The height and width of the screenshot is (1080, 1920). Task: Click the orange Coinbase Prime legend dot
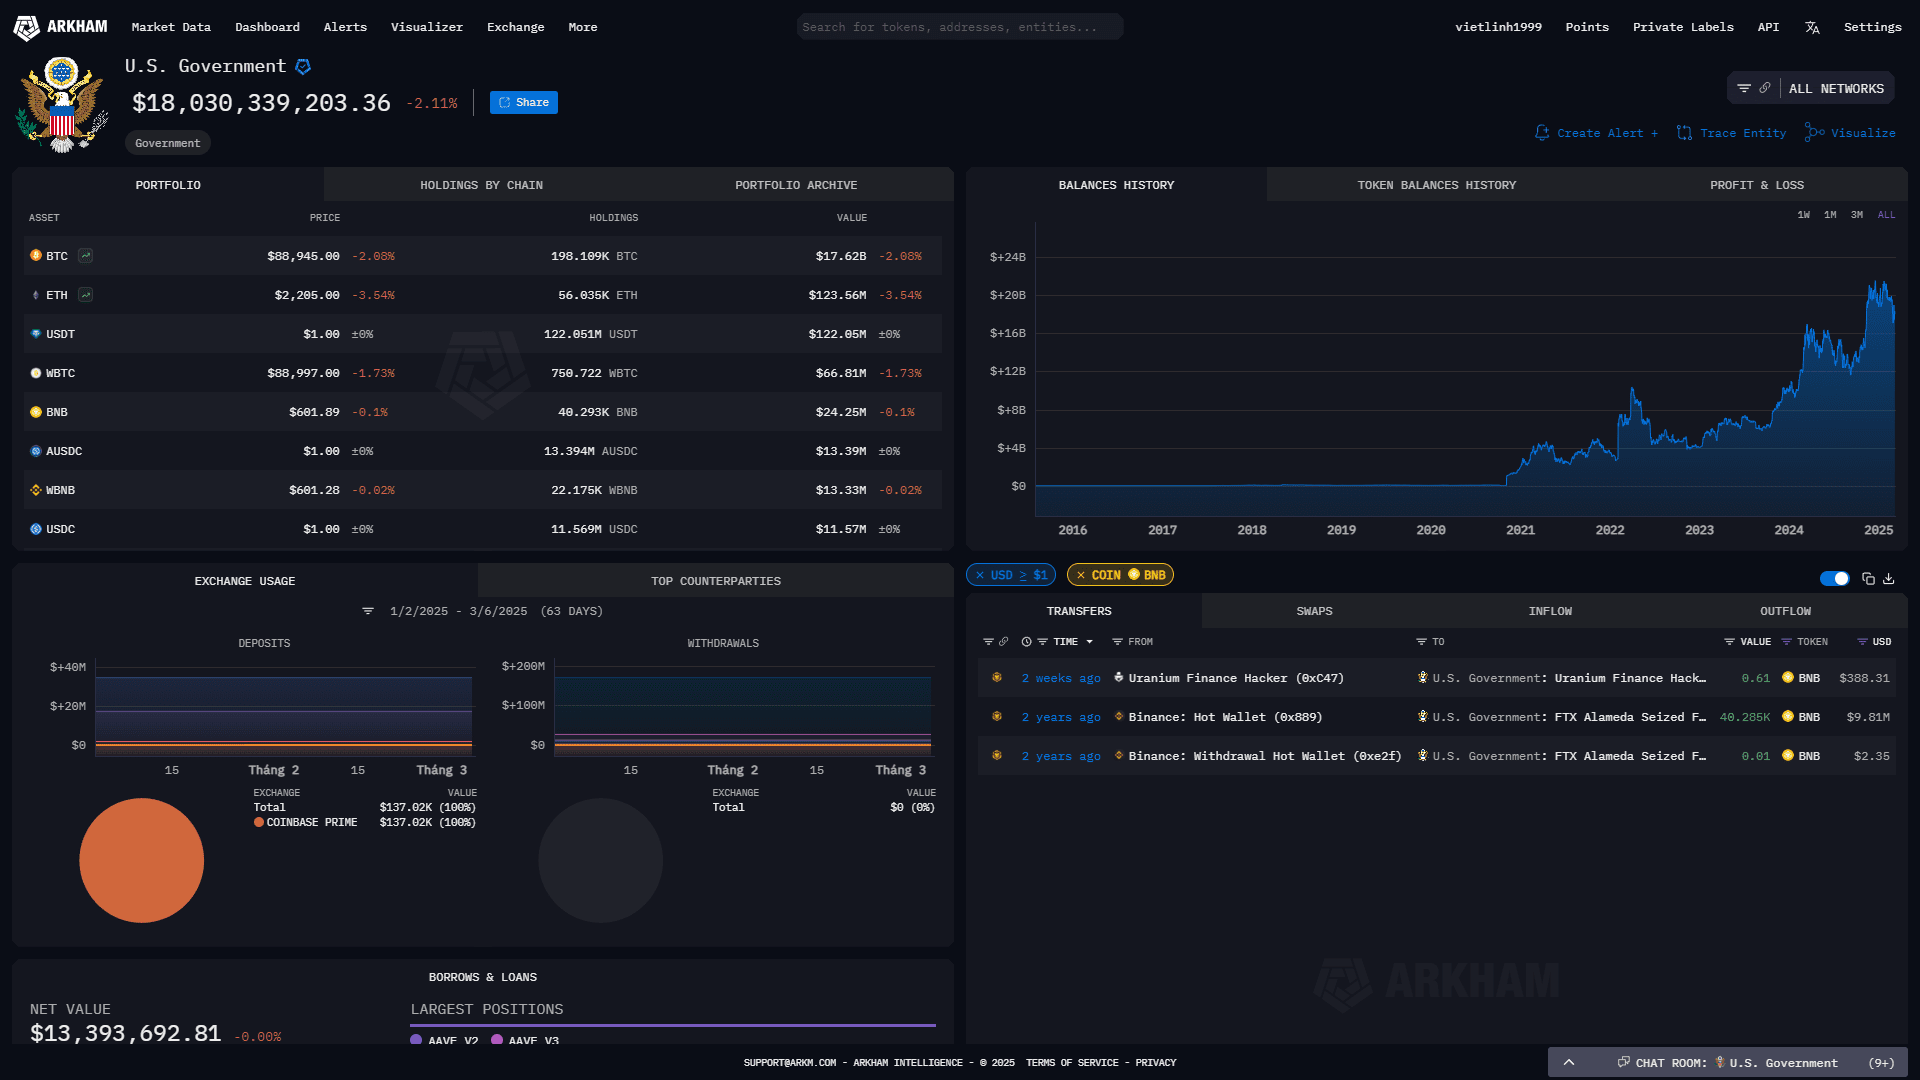(259, 823)
